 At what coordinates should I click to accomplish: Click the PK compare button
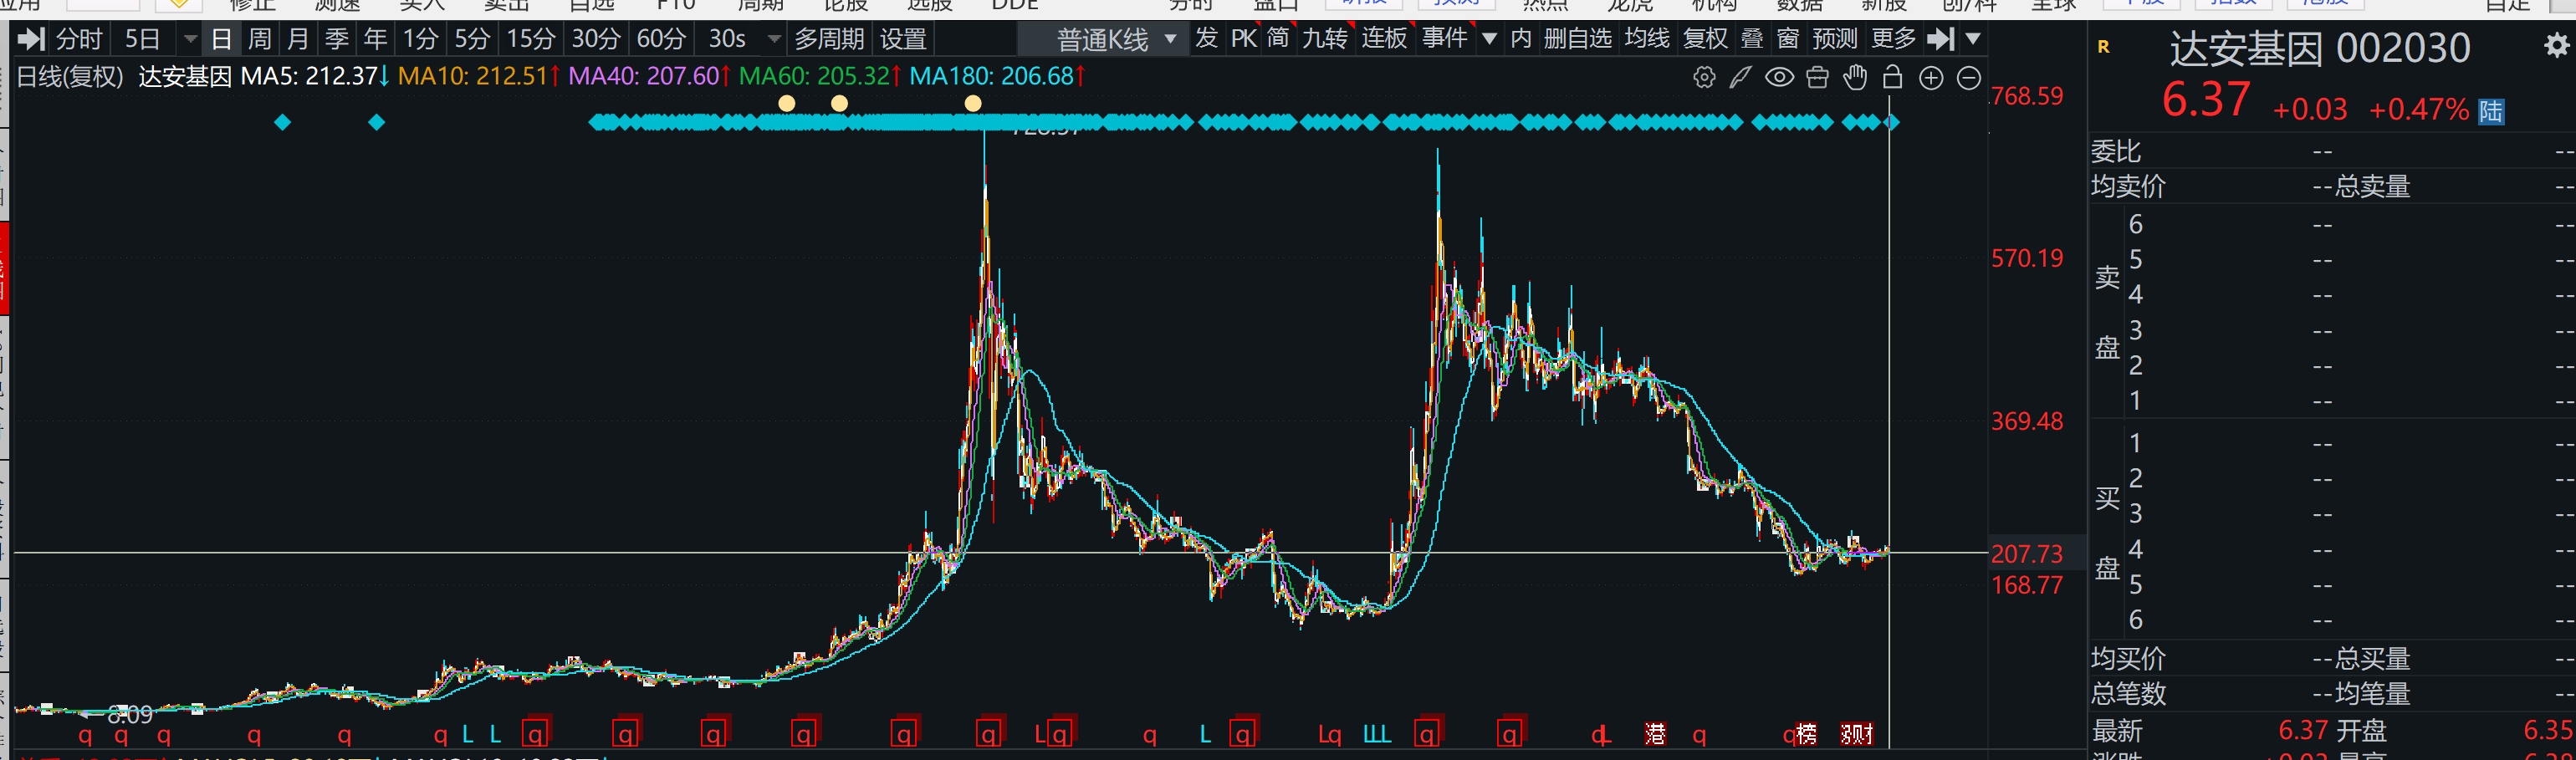(x=1243, y=38)
